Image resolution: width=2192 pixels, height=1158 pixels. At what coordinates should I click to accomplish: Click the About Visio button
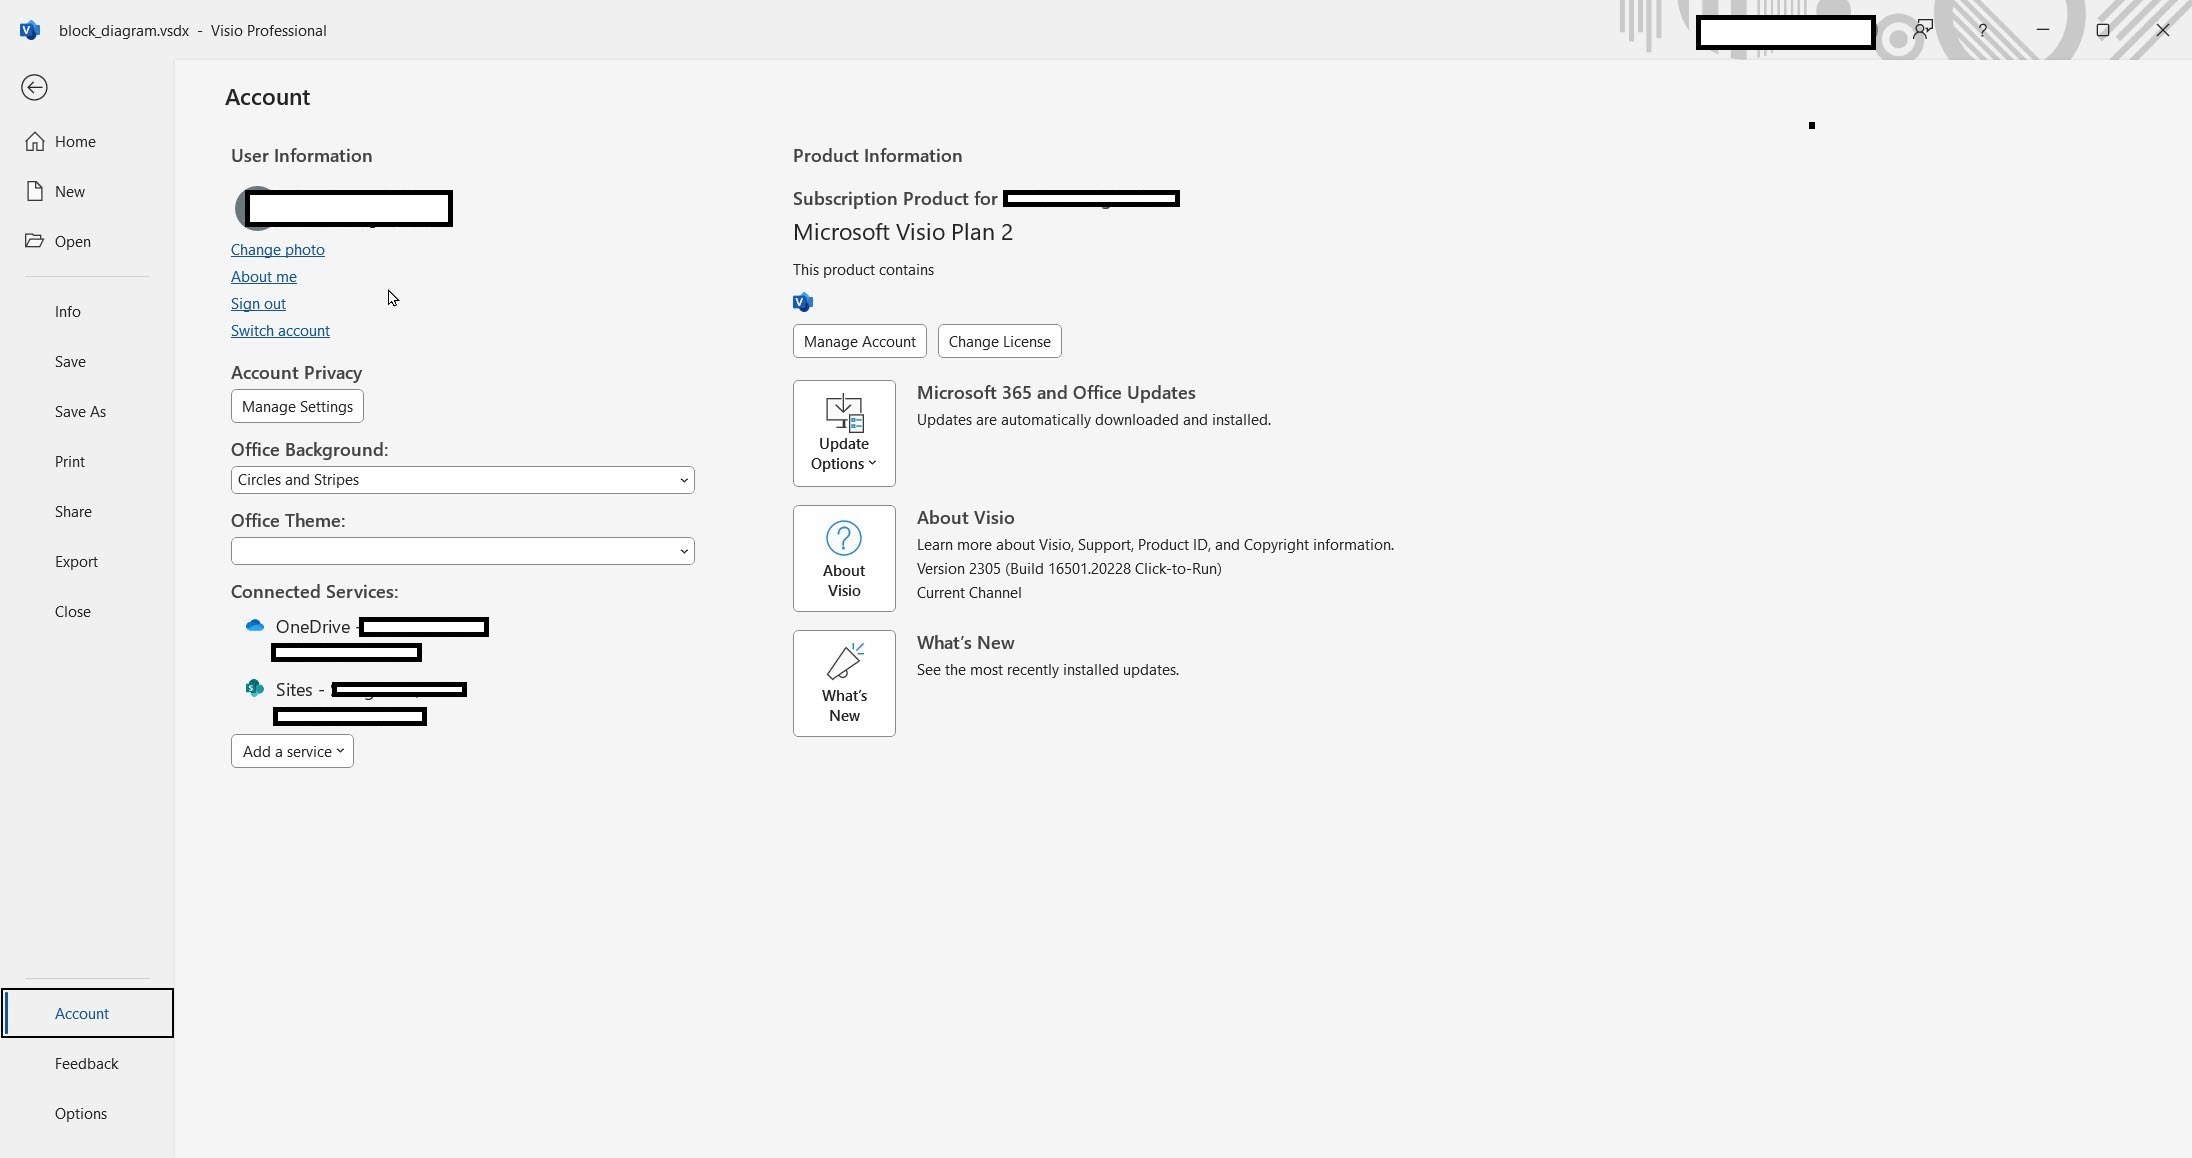tap(844, 558)
